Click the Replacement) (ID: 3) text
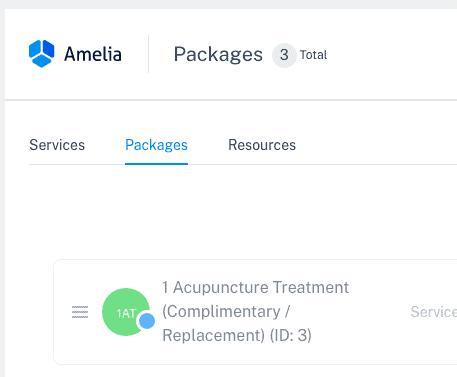Image resolution: width=457 pixels, height=377 pixels. 237,335
